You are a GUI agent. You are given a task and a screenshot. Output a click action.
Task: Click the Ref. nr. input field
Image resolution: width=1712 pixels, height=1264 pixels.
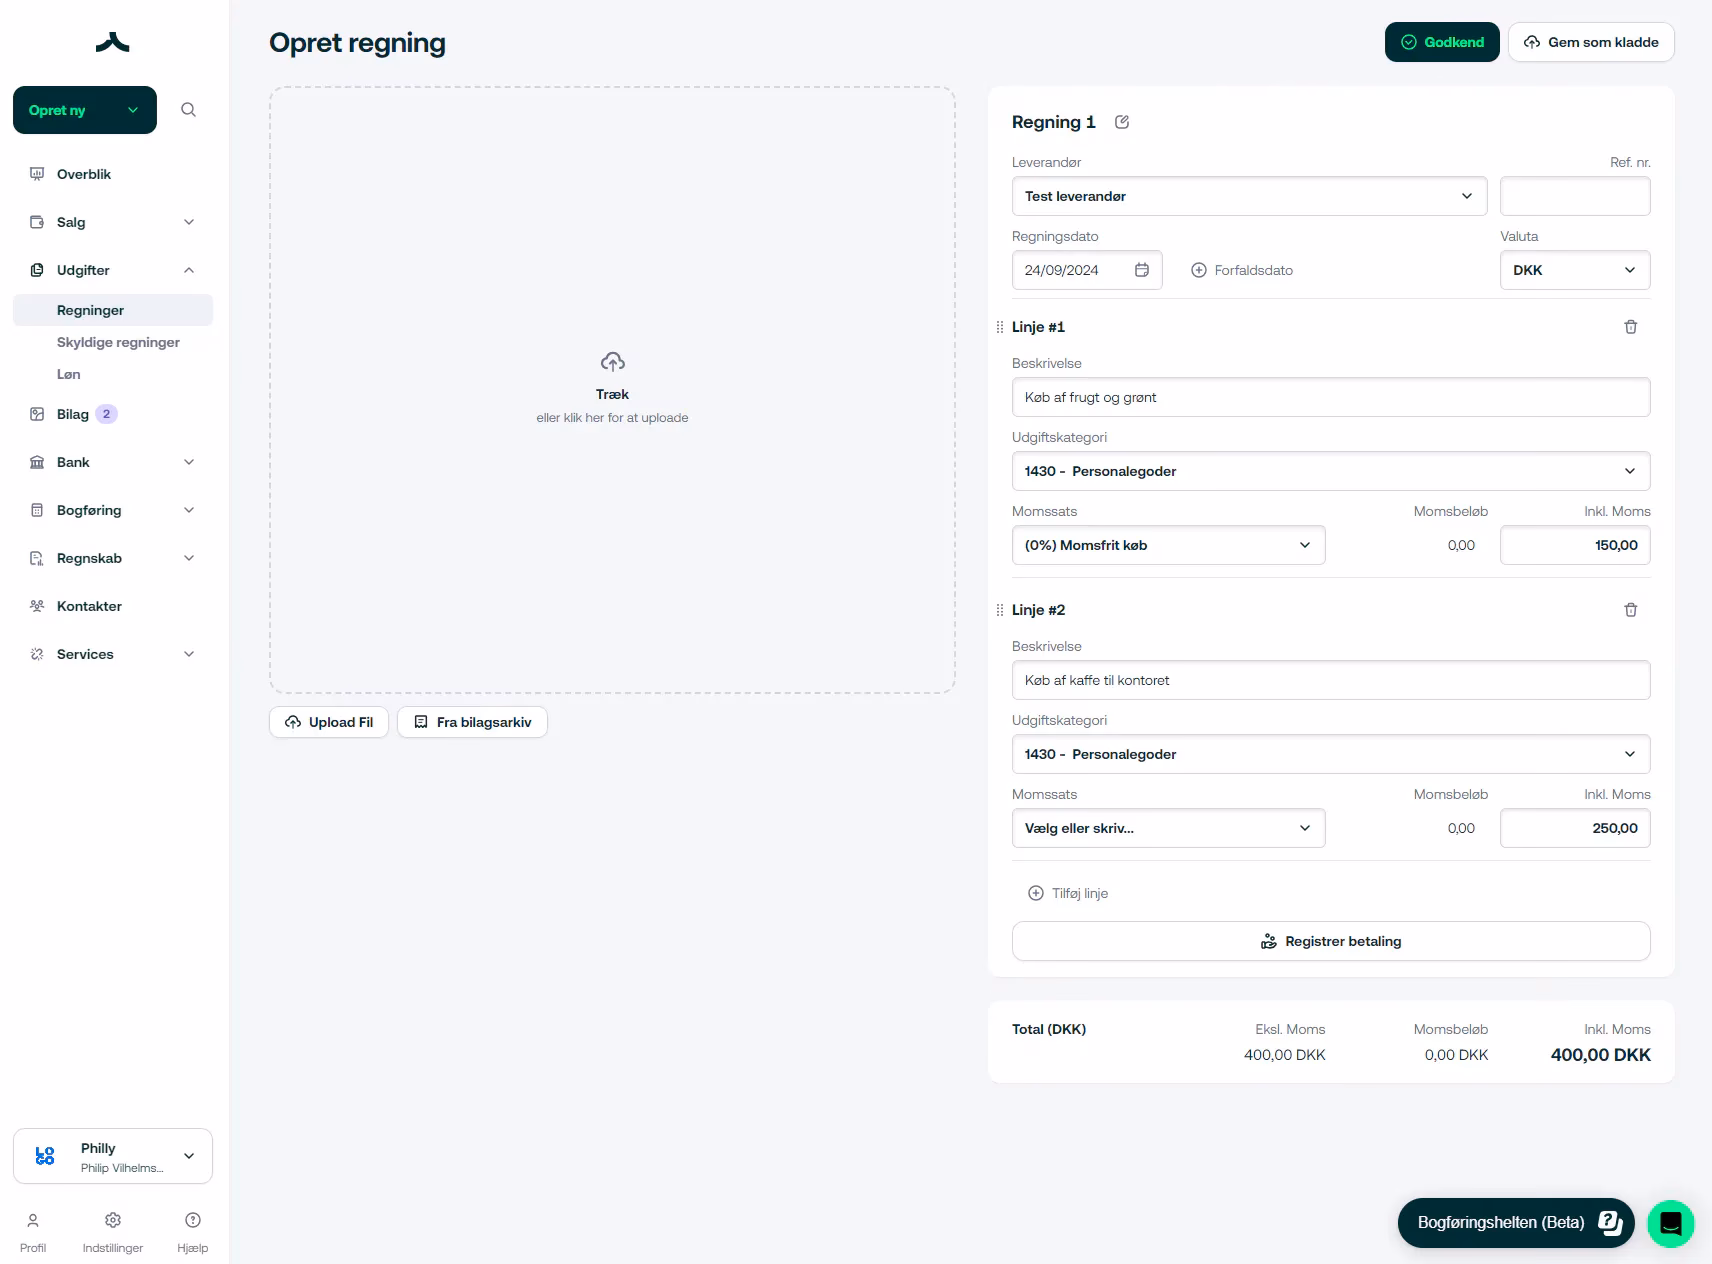(1574, 196)
